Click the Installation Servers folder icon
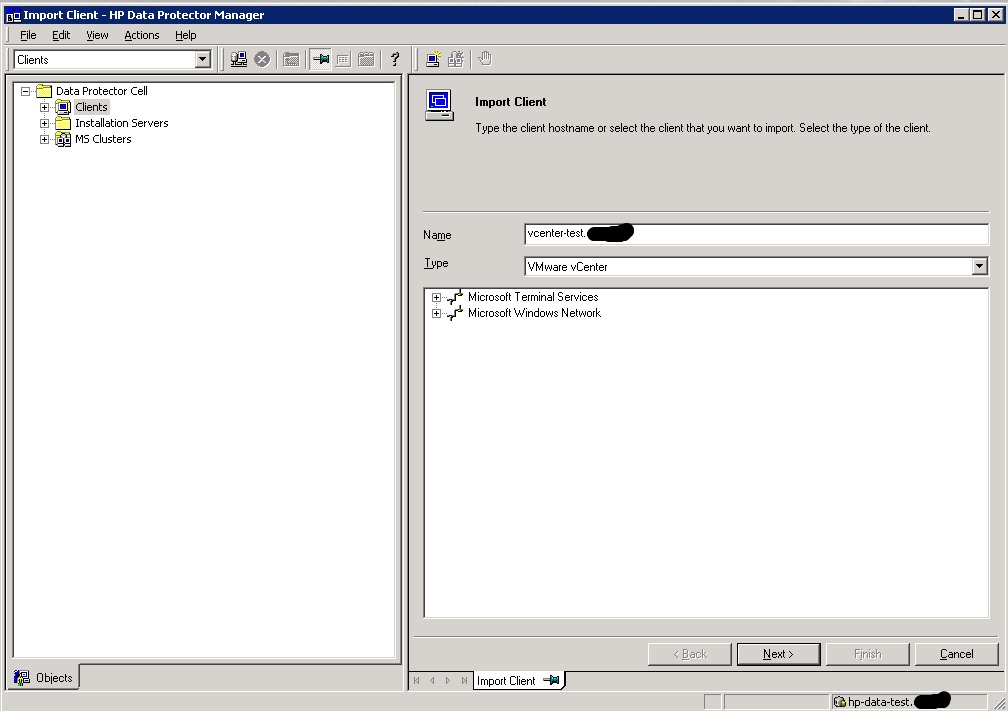1008x711 pixels. 63,123
